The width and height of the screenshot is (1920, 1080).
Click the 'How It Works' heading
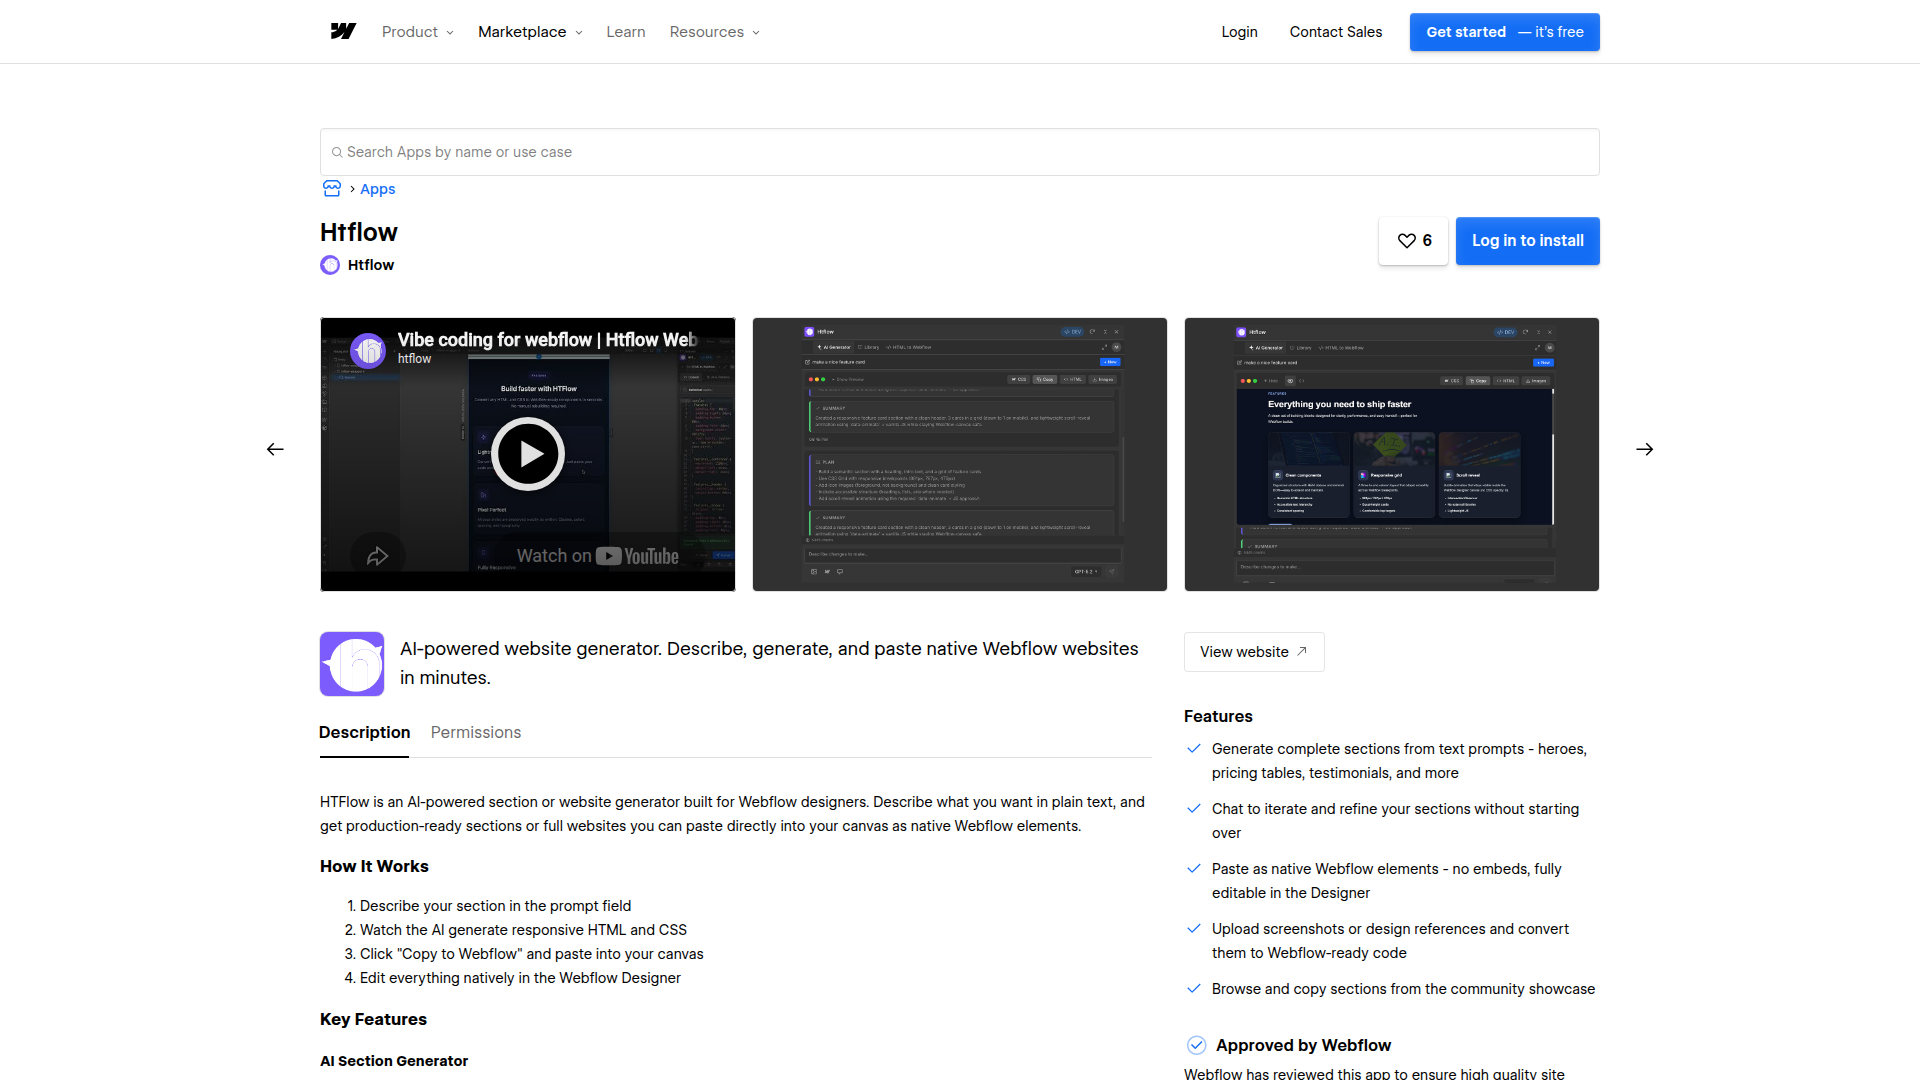click(x=374, y=867)
